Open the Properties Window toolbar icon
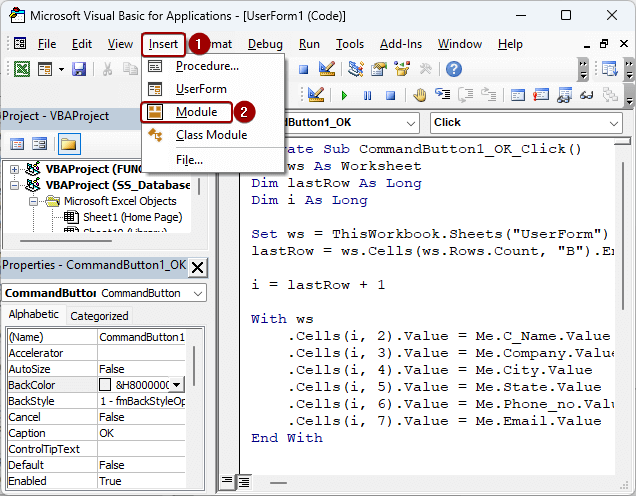 pyautogui.click(x=379, y=69)
